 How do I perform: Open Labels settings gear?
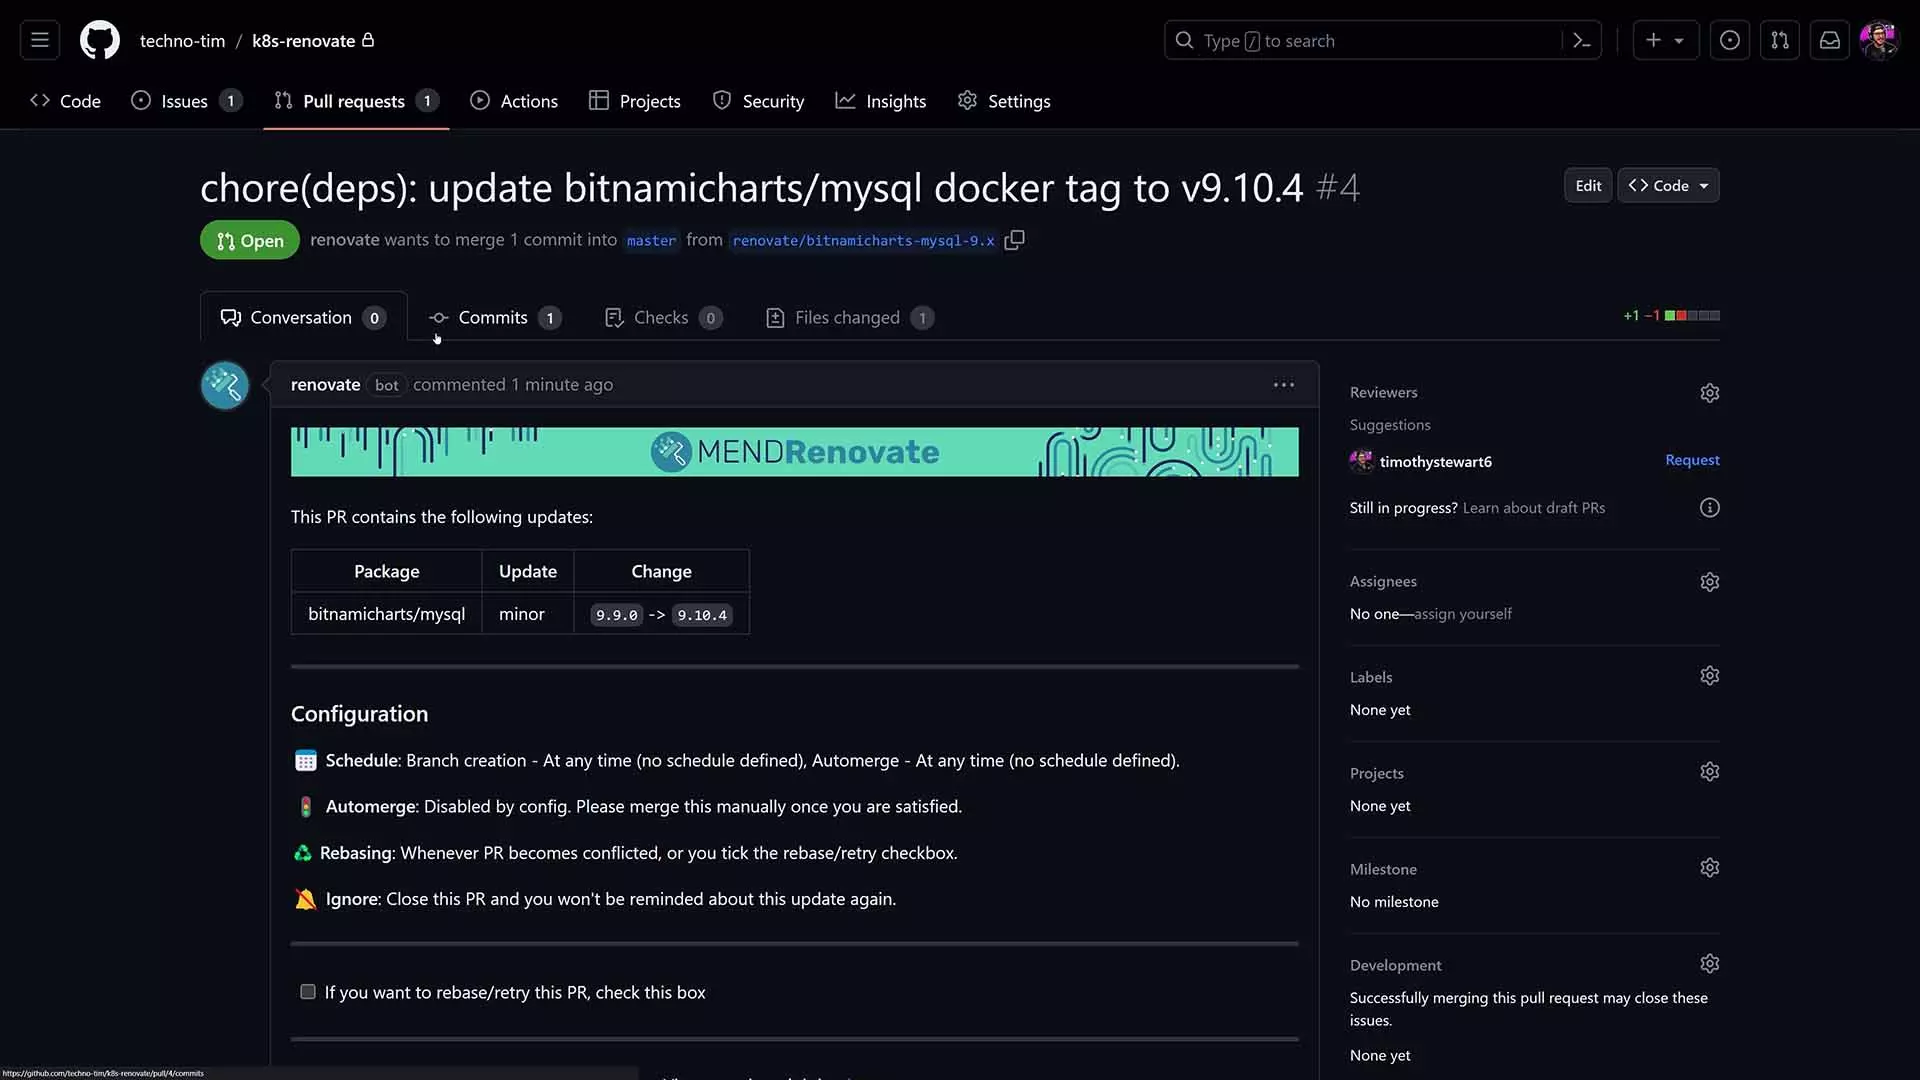click(1709, 676)
